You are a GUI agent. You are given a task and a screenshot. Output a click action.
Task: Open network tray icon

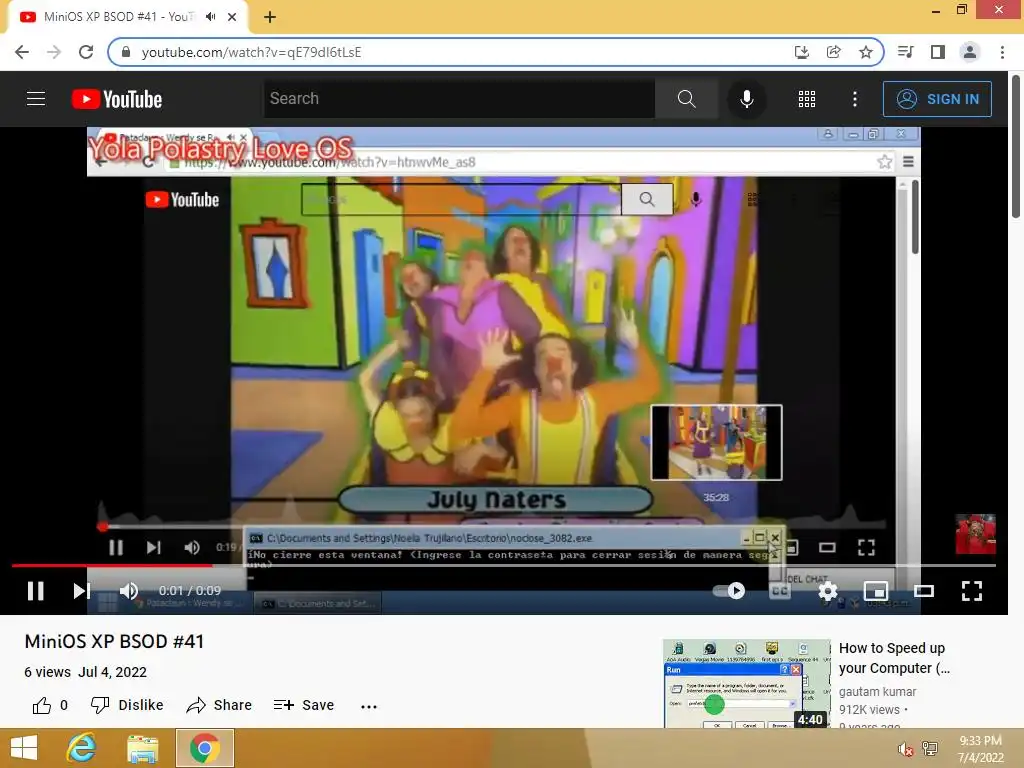click(x=930, y=749)
